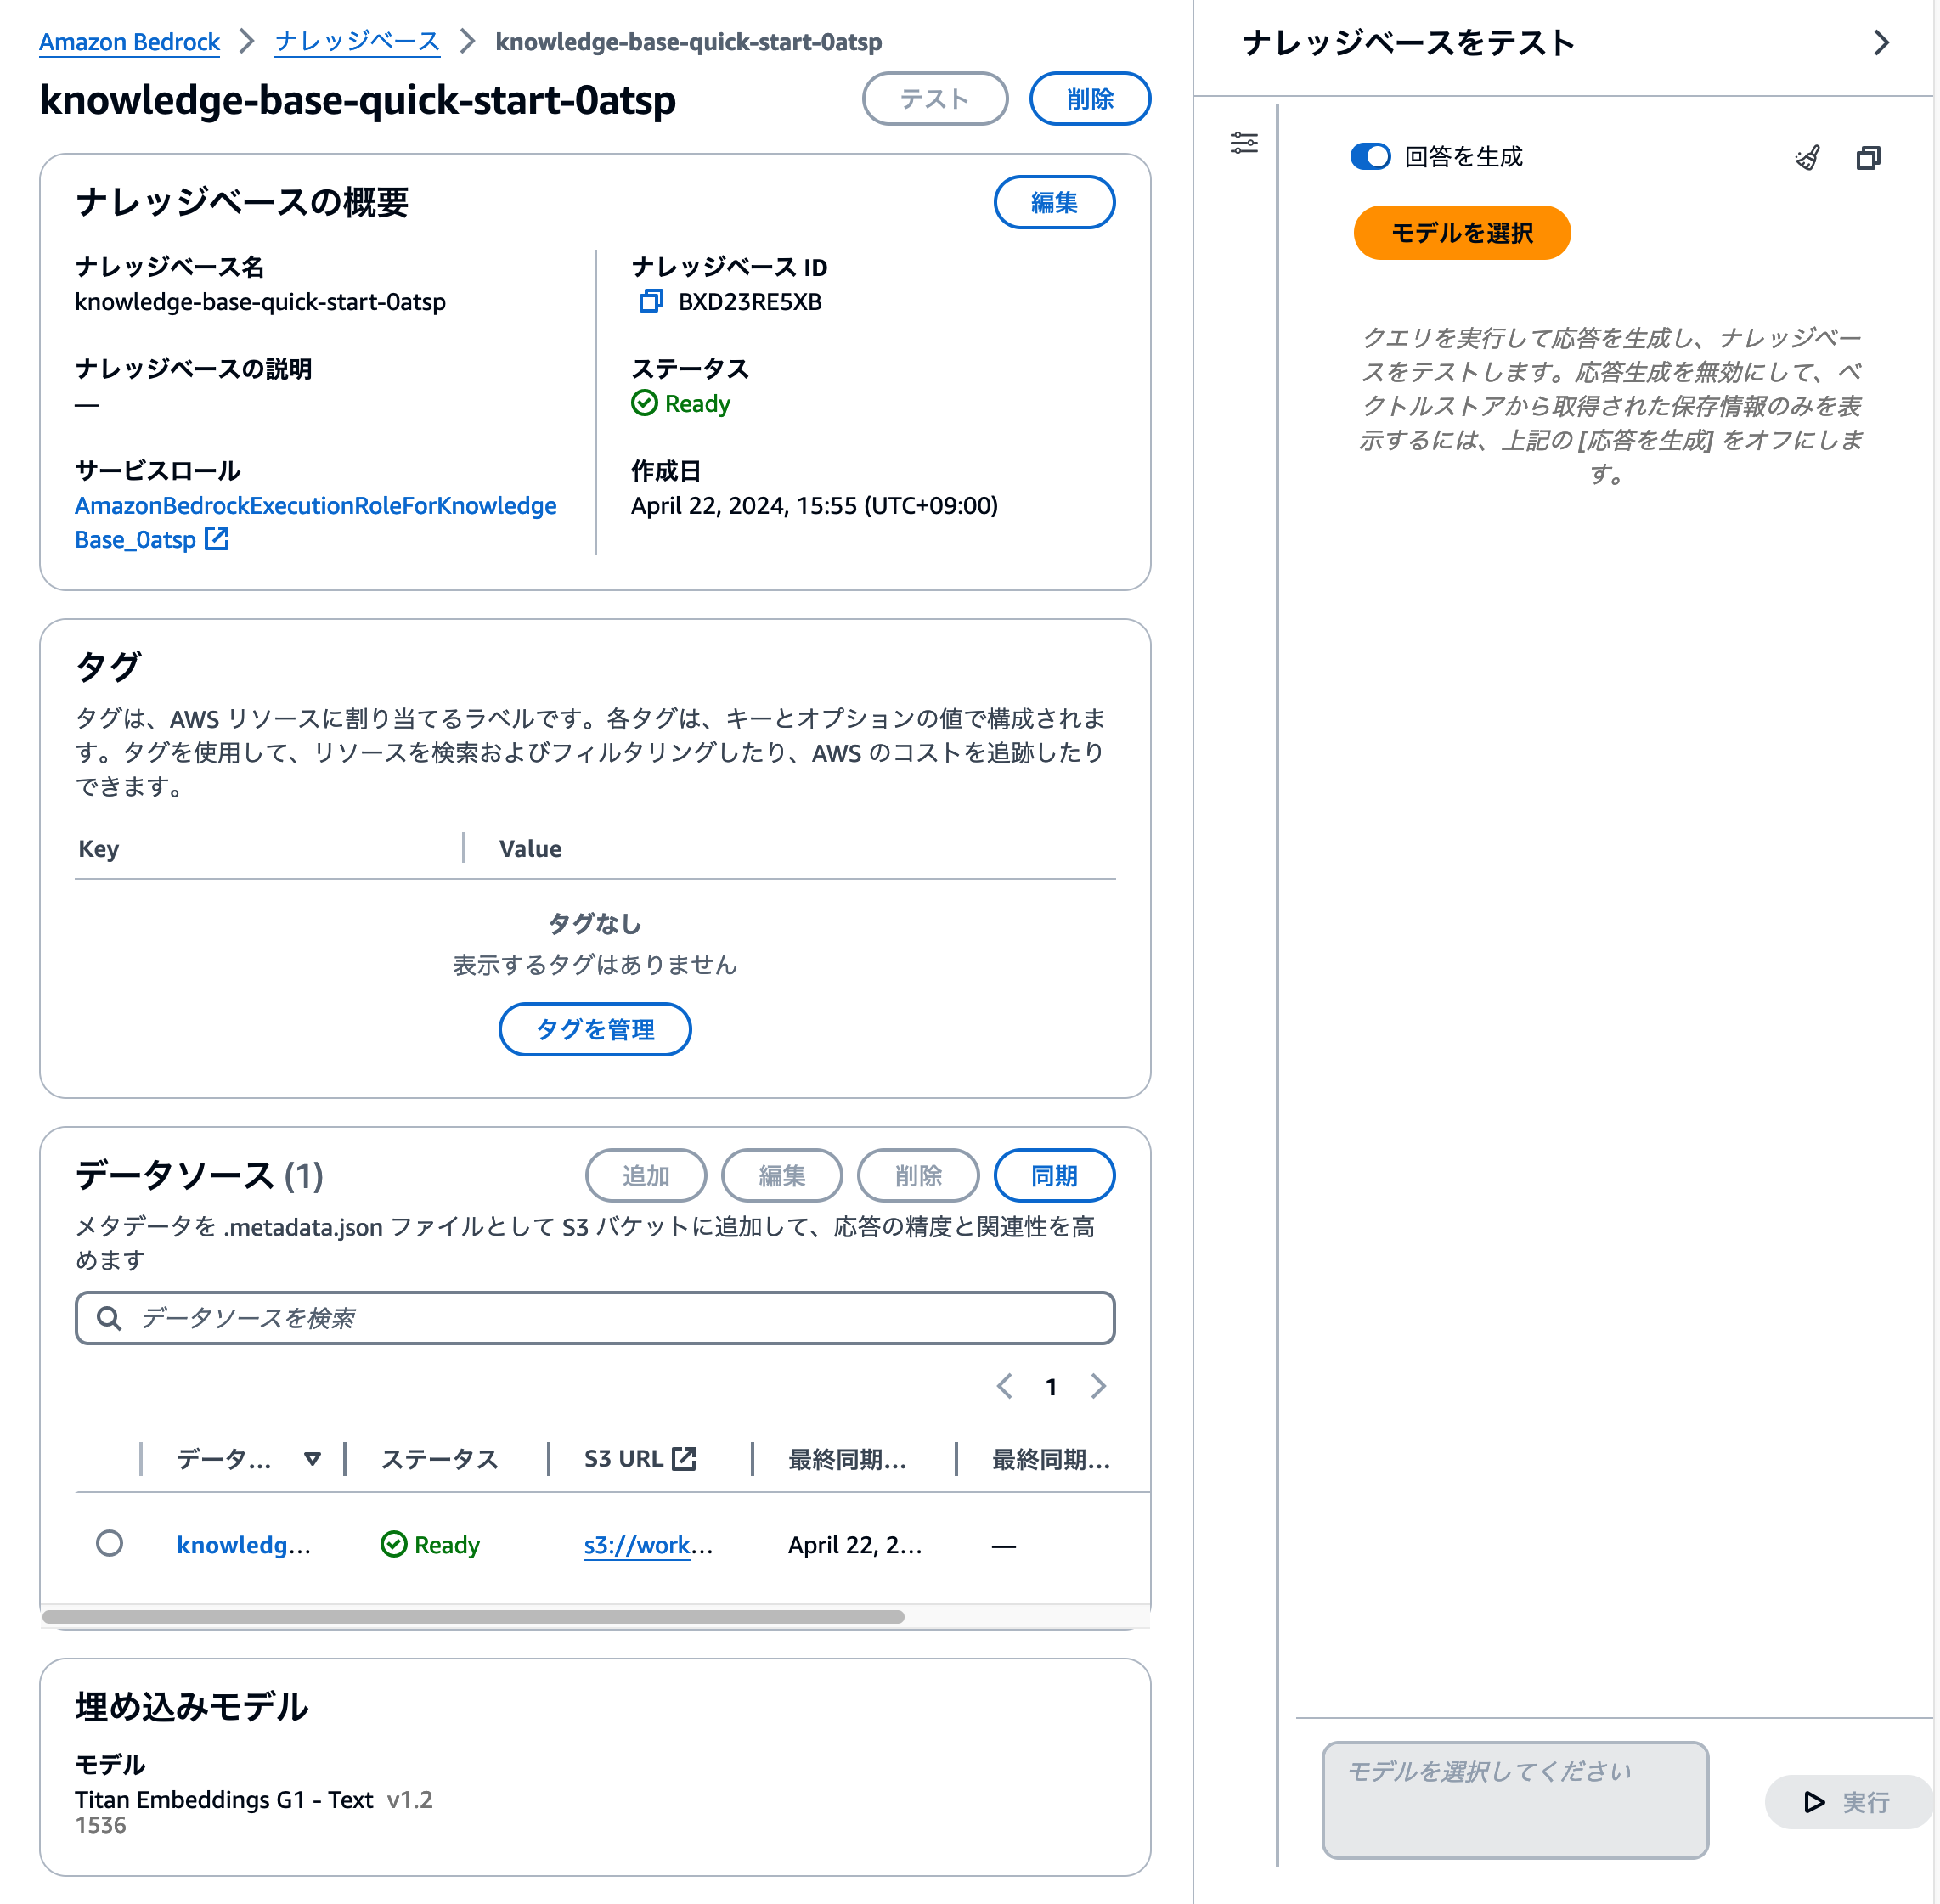This screenshot has height=1904, width=1940.
Task: Open the ナレッジベース breadcrumb link
Action: tap(357, 42)
